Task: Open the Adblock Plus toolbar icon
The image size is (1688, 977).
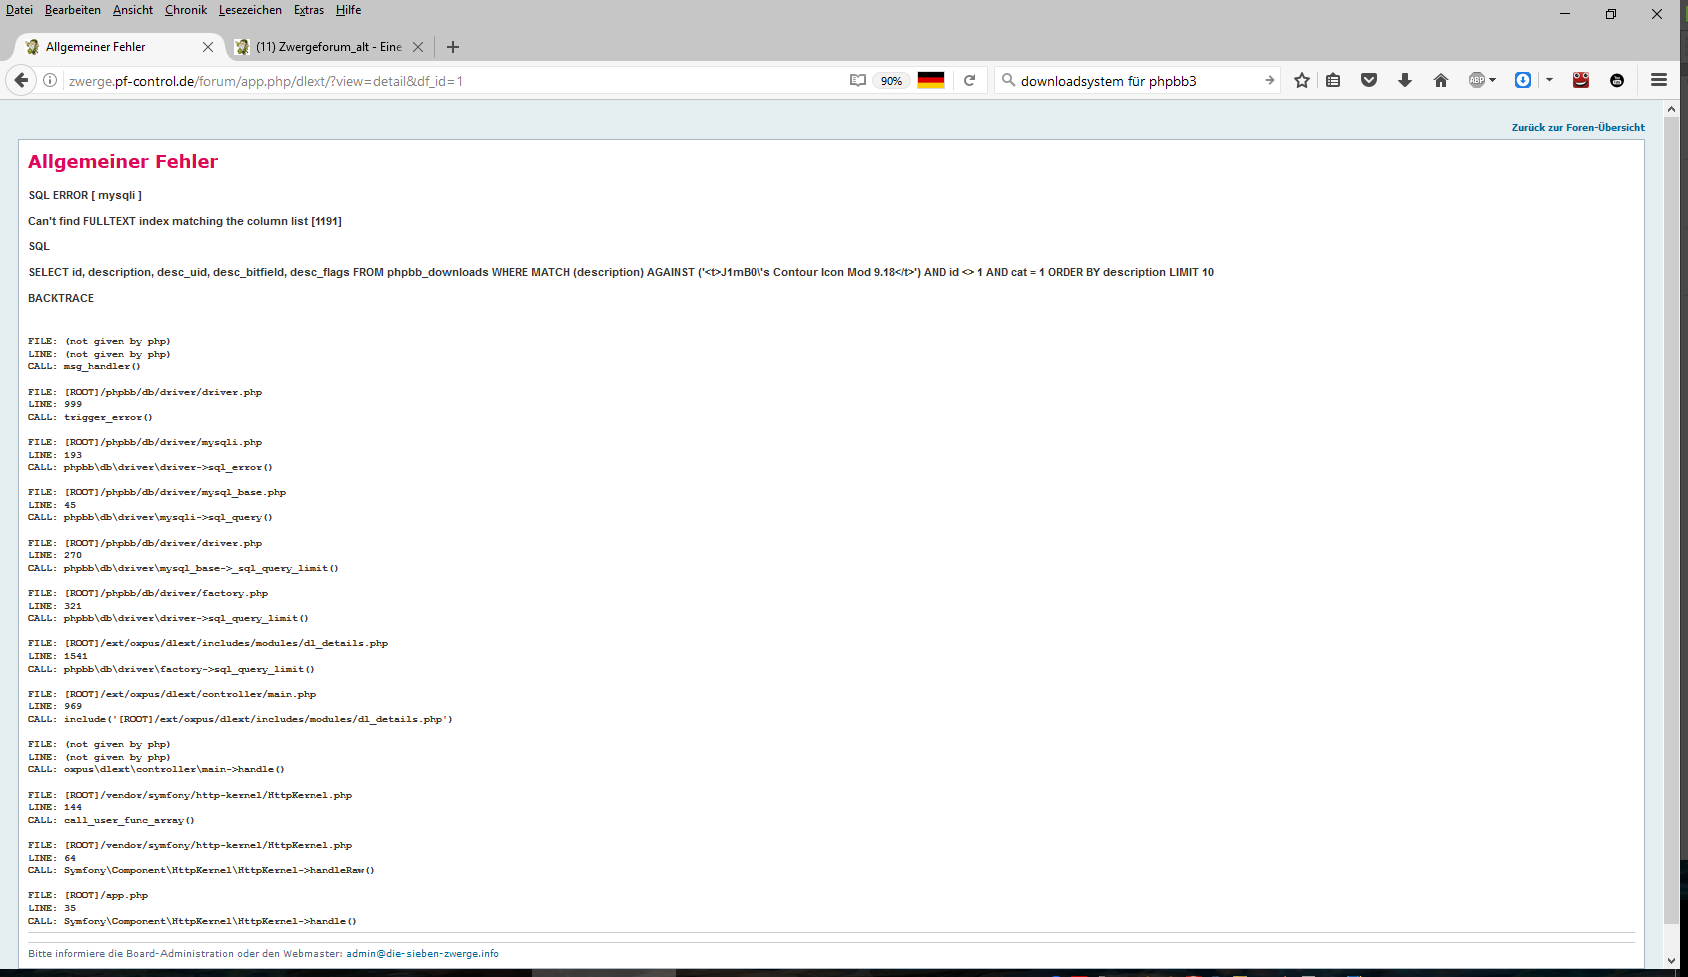Action: point(1477,80)
